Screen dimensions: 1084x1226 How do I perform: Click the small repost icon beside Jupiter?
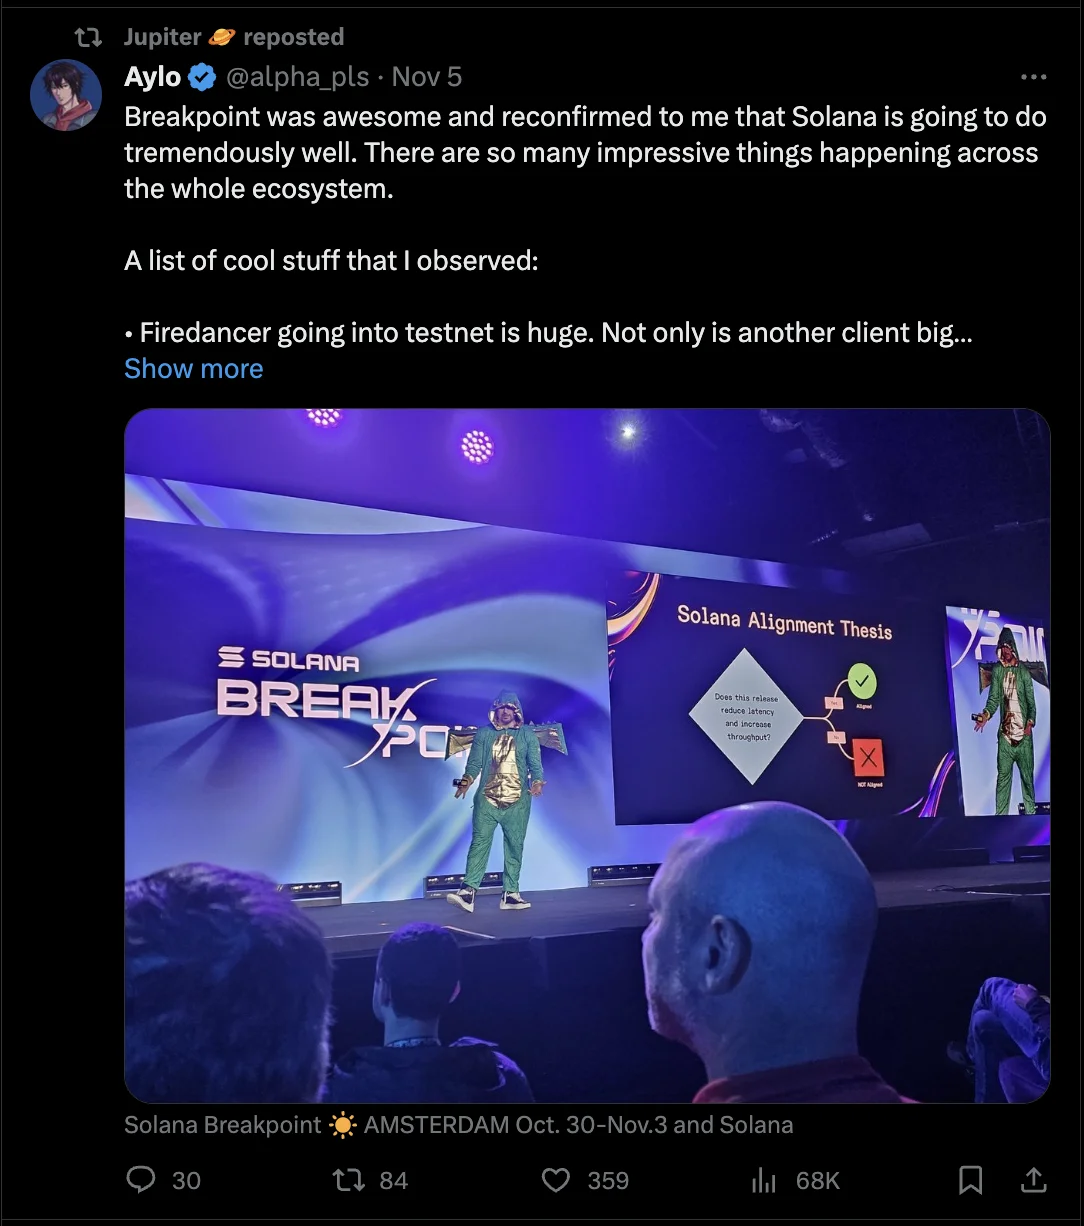[89, 37]
